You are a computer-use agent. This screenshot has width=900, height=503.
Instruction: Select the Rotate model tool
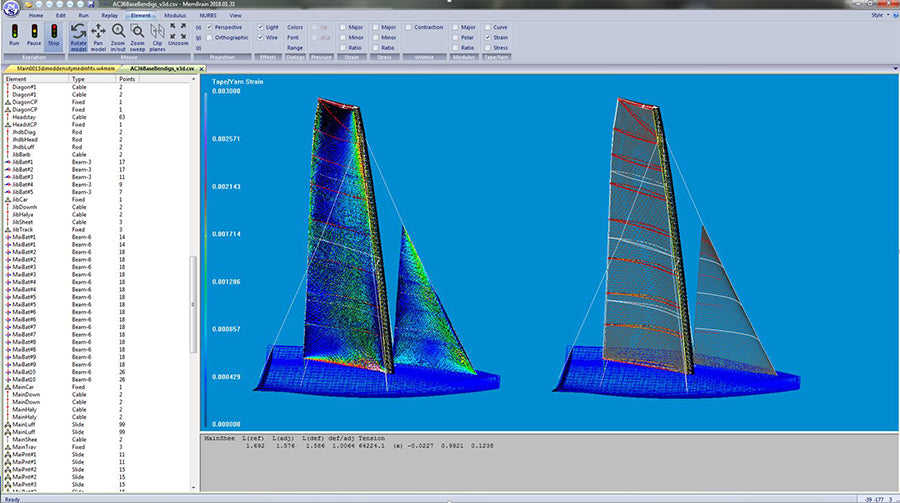coord(78,31)
